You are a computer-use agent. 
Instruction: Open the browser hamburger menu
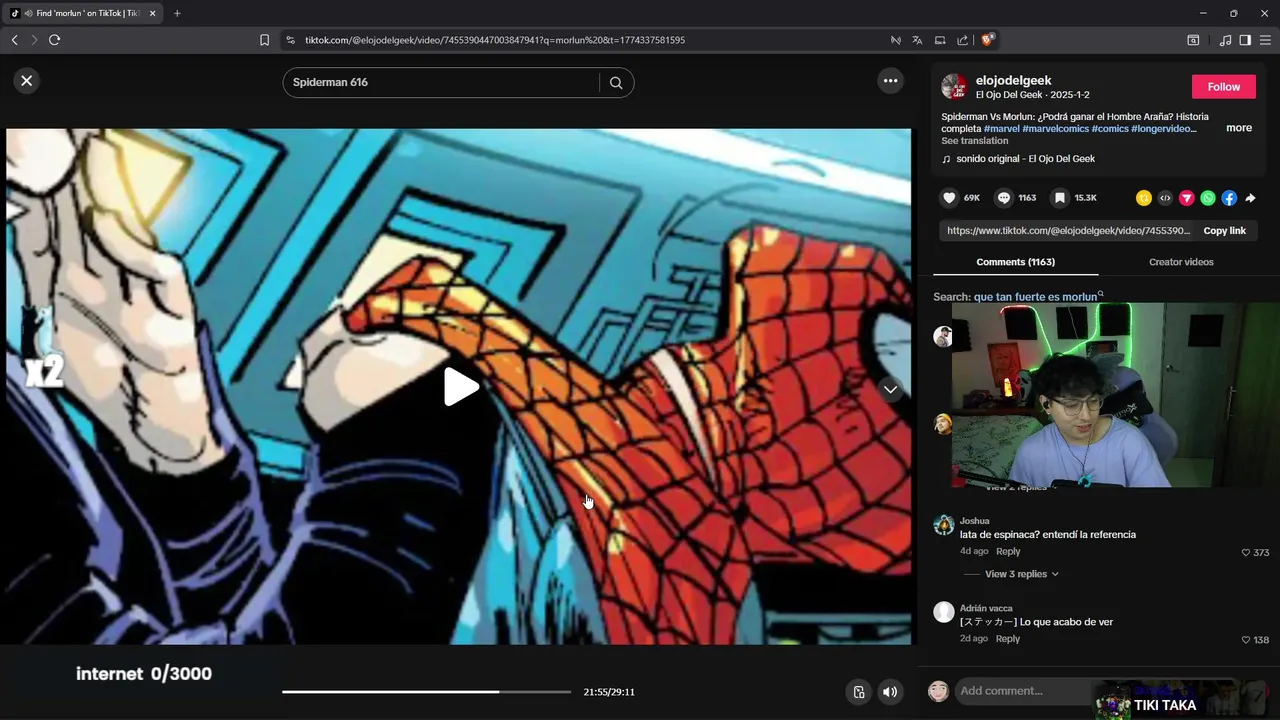point(1265,40)
